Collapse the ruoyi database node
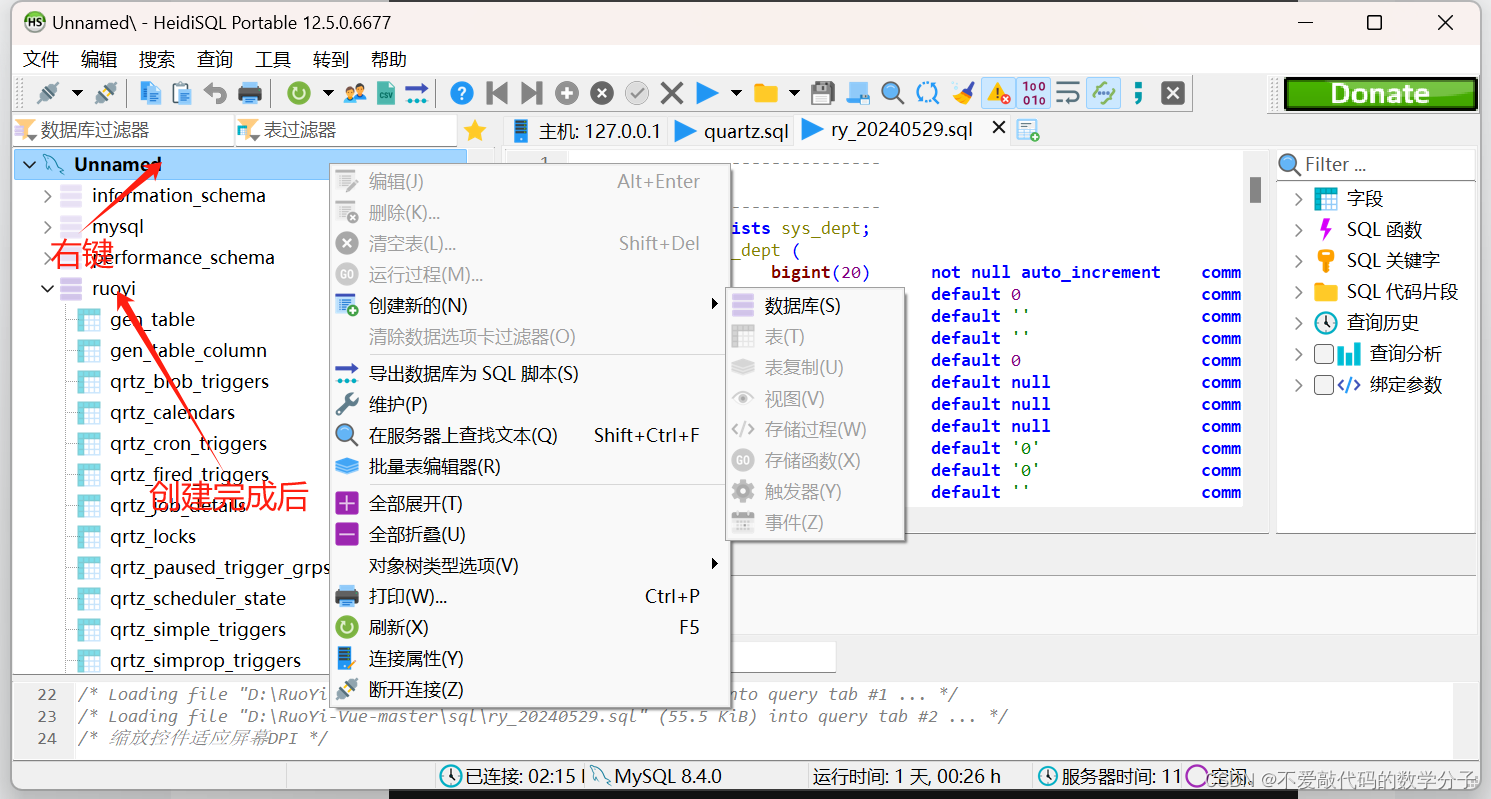Image resolution: width=1491 pixels, height=799 pixels. tap(47, 289)
